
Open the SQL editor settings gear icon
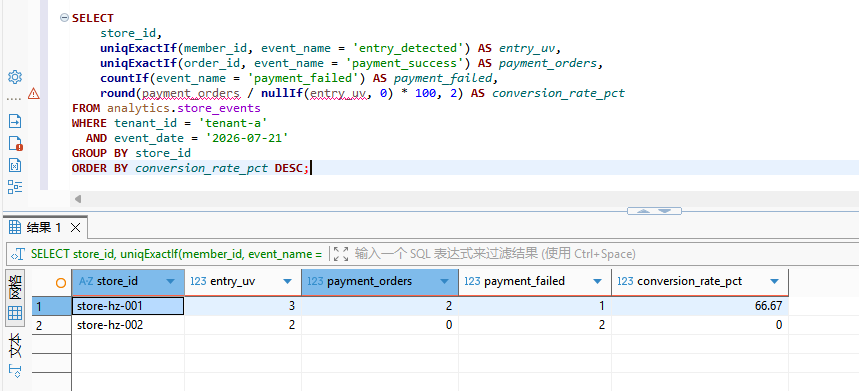[15, 77]
